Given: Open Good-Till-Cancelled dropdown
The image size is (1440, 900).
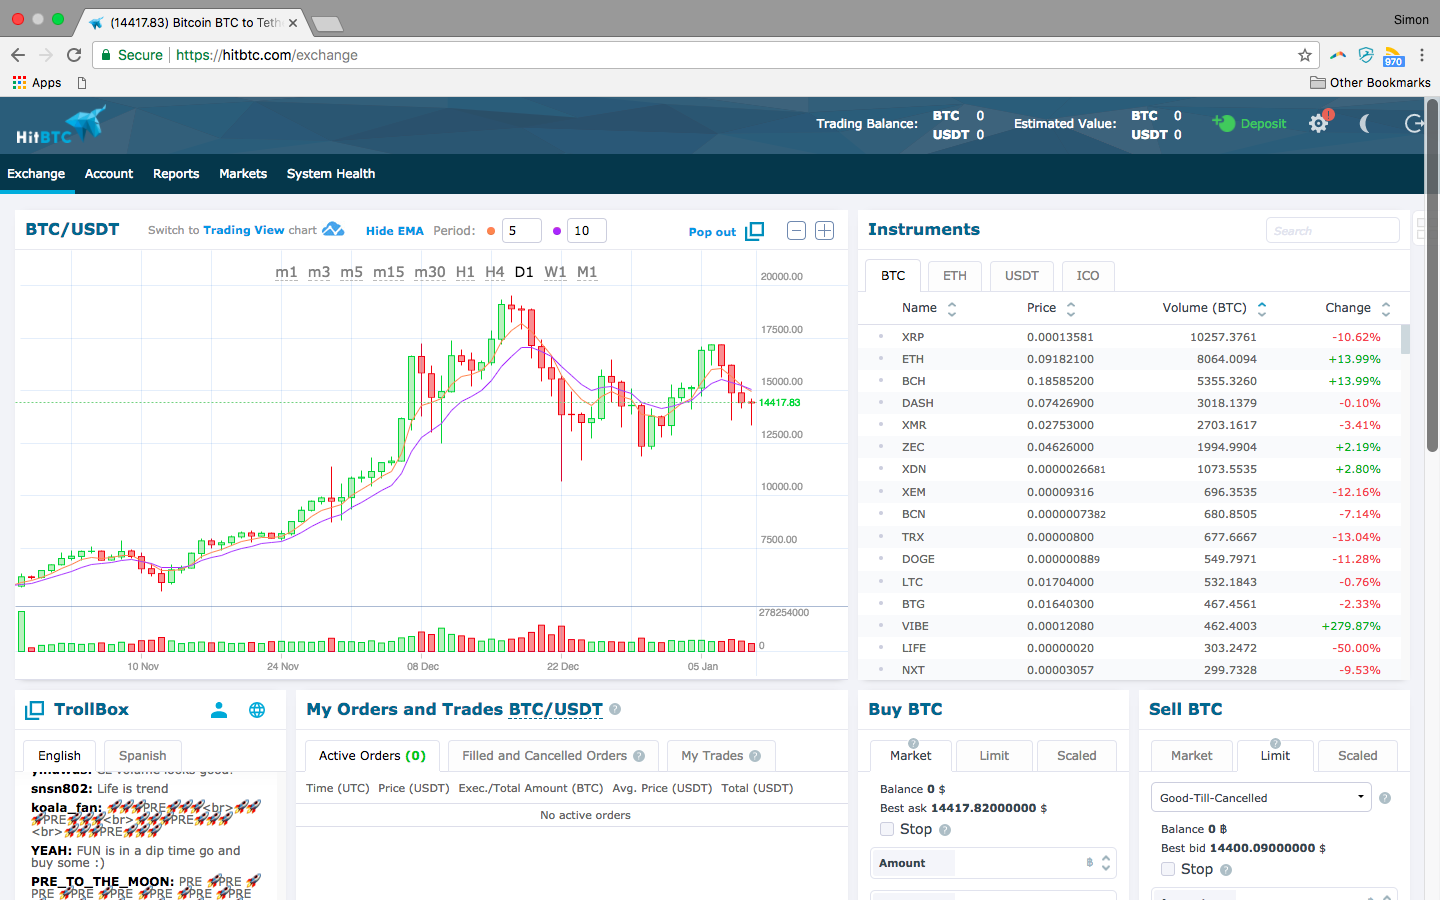Looking at the screenshot, I should coord(1261,797).
